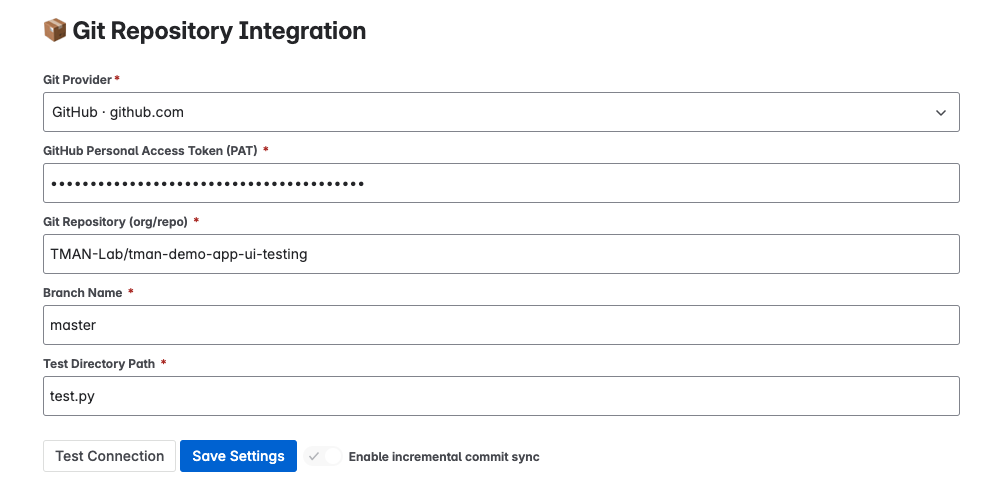Expand the Git Provider dropdown chevron
This screenshot has width=988, height=500.
[941, 113]
